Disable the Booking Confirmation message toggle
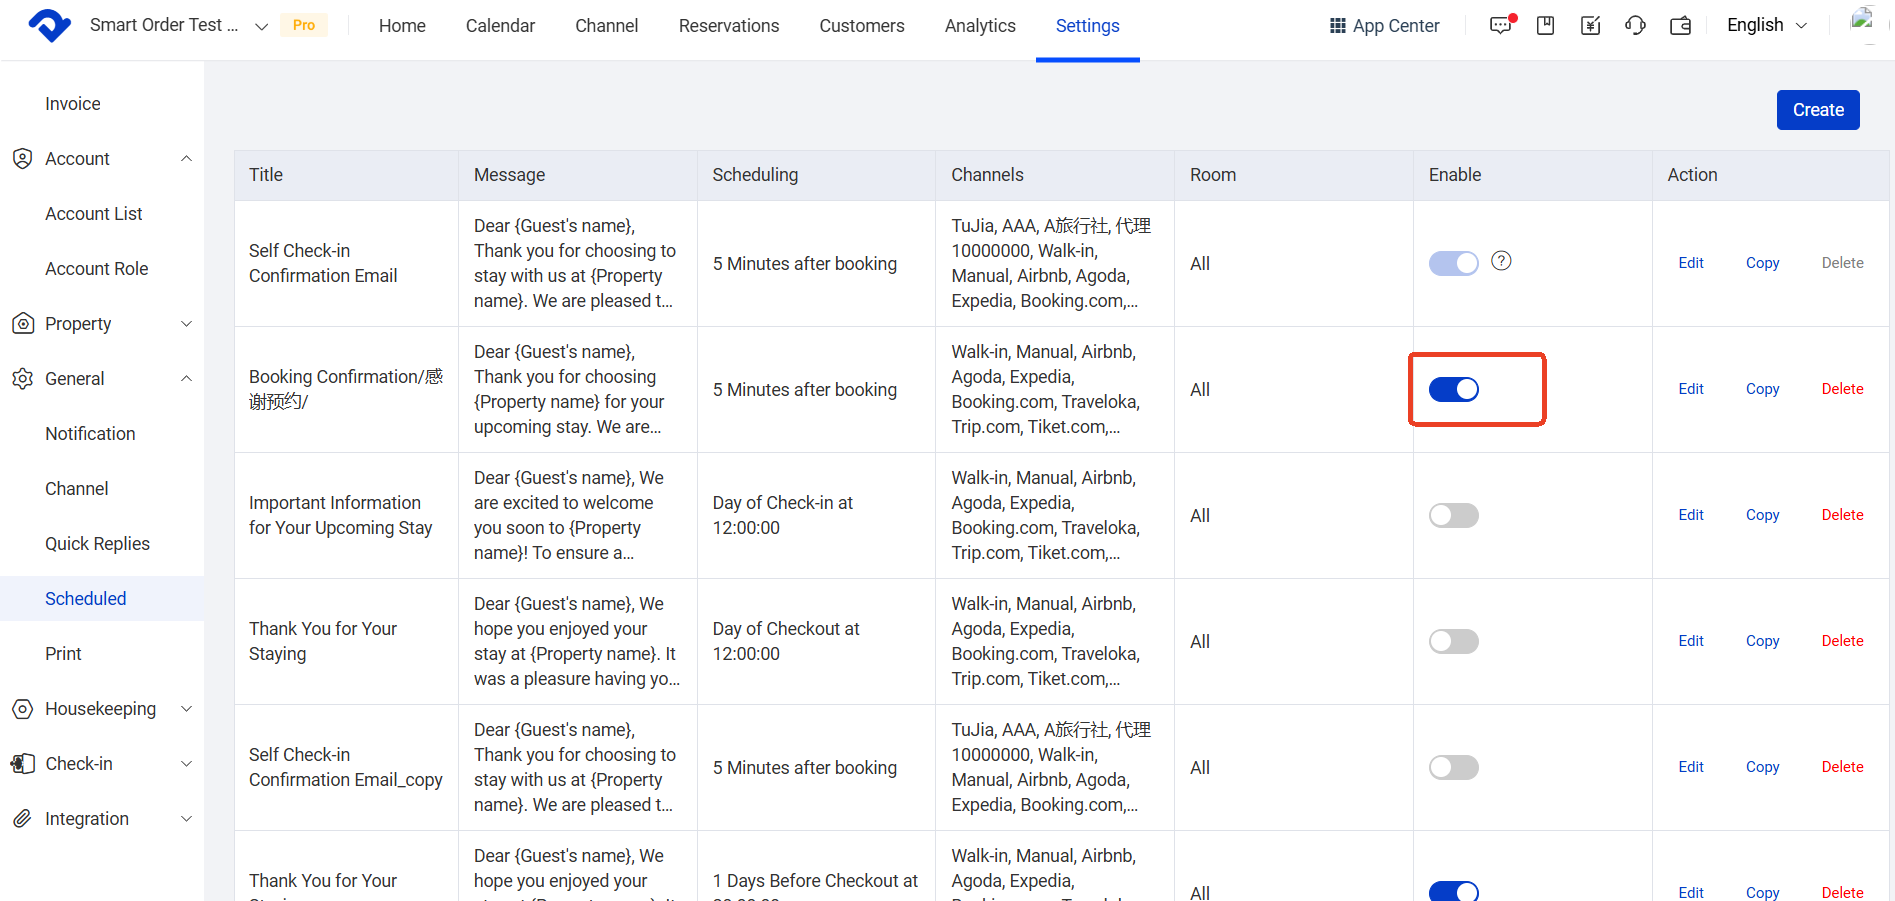Screen dimensions: 1895x901 pyautogui.click(x=1453, y=389)
